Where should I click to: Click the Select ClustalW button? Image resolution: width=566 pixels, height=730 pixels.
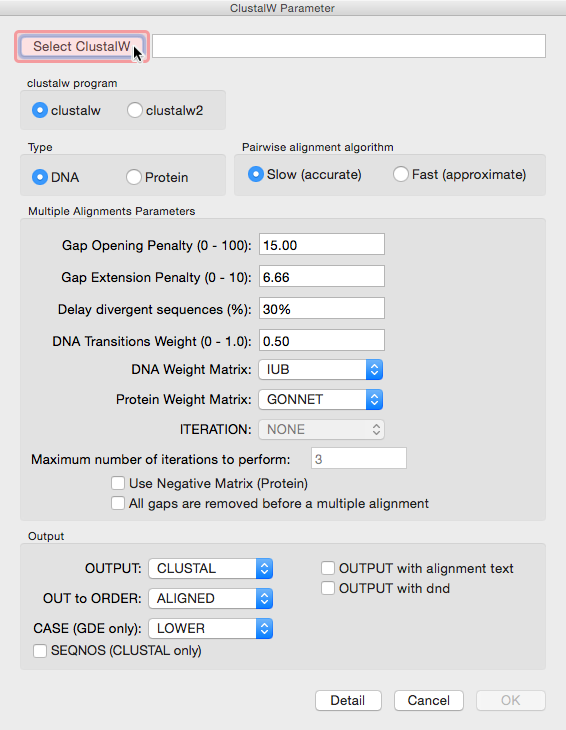tap(82, 46)
